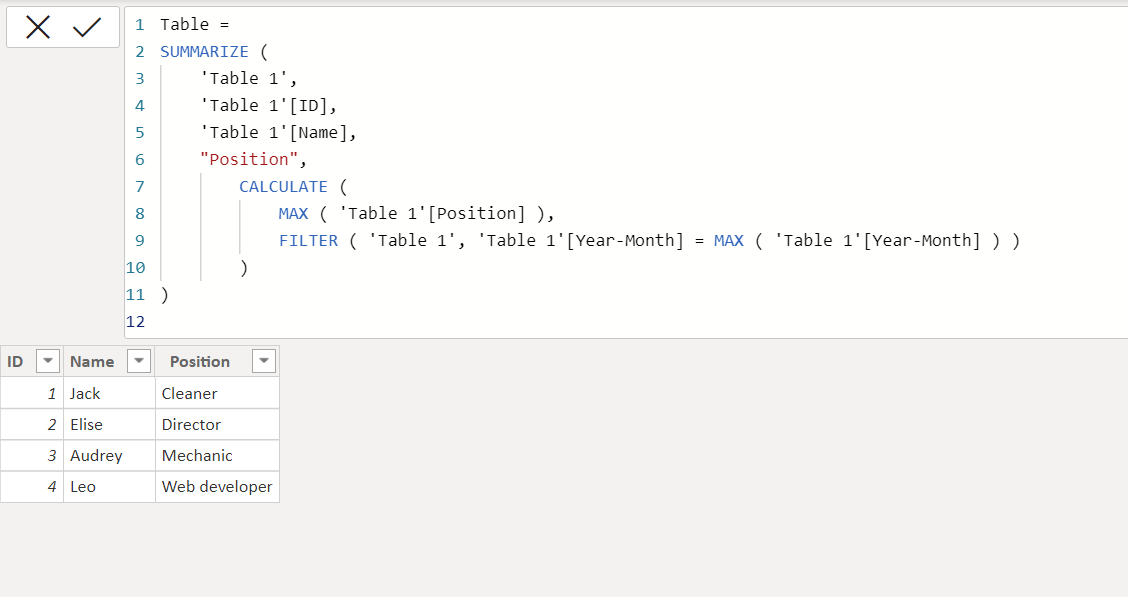This screenshot has height=597, width=1128.
Task: Click 'Table =' text on line 1
Action: tap(194, 24)
